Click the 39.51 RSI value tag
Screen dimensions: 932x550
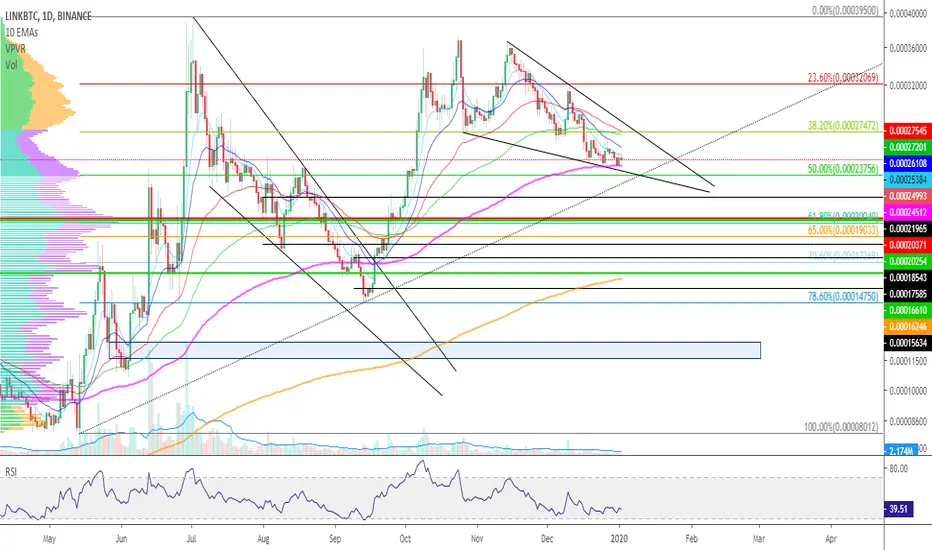(x=899, y=509)
